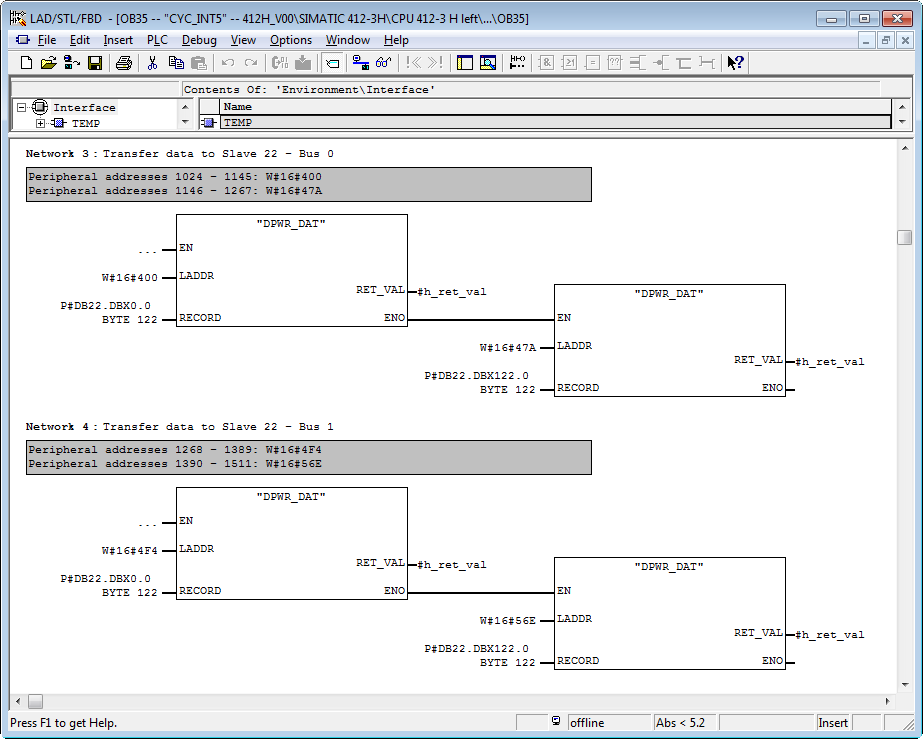
Task: Open the PLC menu
Action: 157,40
